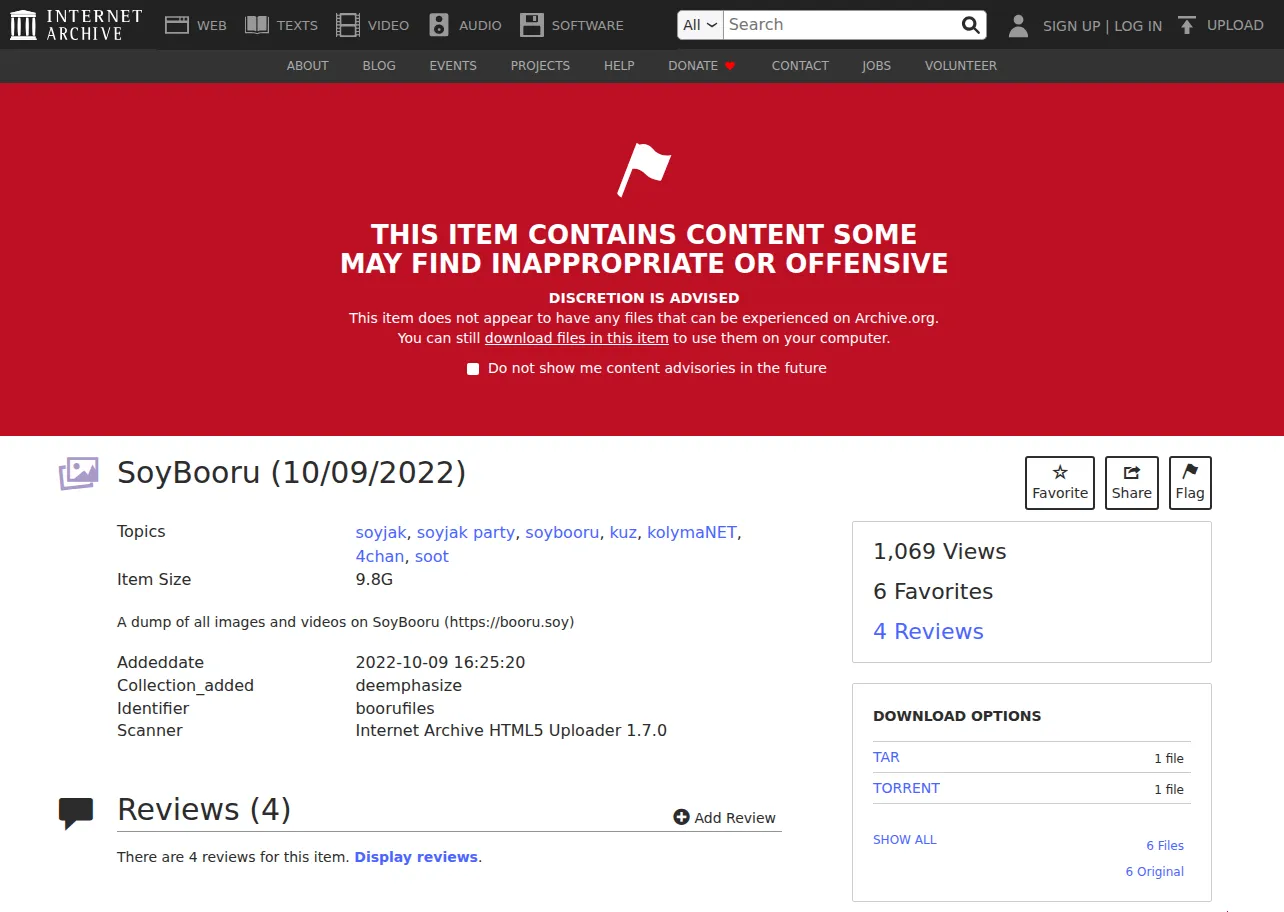The image size is (1284, 912).
Task: Tick 'Do not show me content advisories' checkbox
Action: click(473, 369)
